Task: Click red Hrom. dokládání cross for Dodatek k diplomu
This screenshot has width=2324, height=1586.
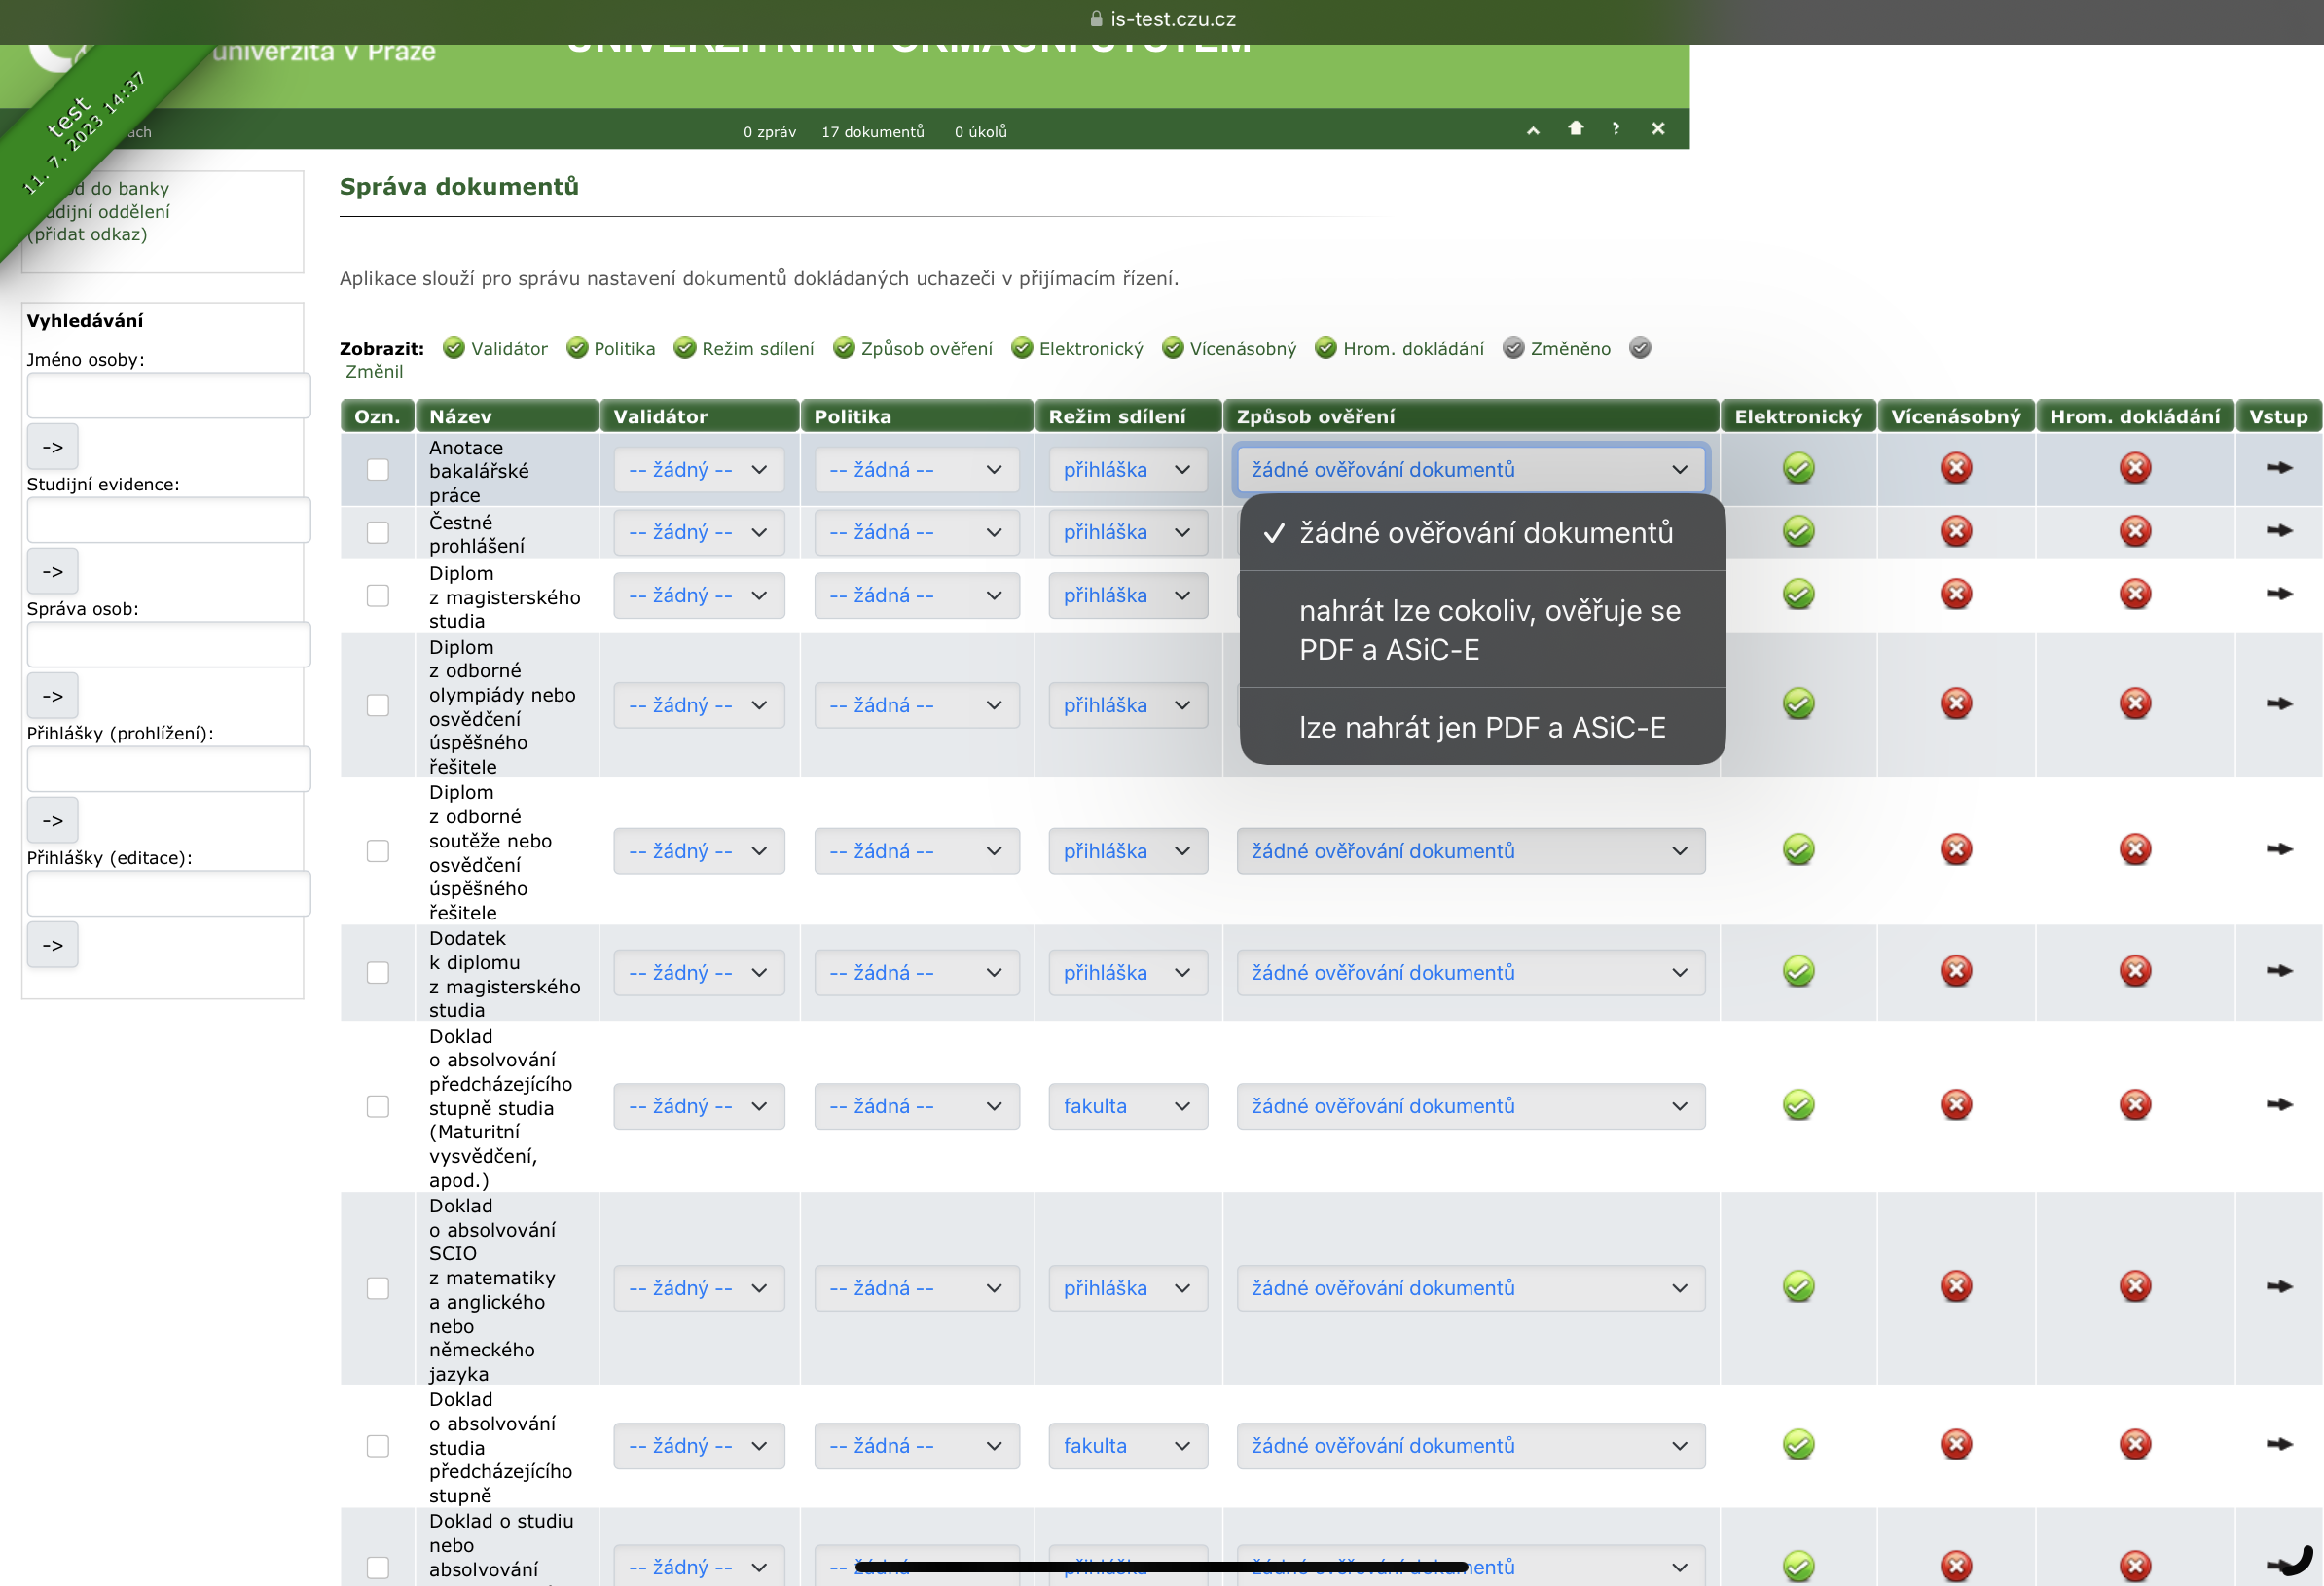Action: tap(2135, 971)
